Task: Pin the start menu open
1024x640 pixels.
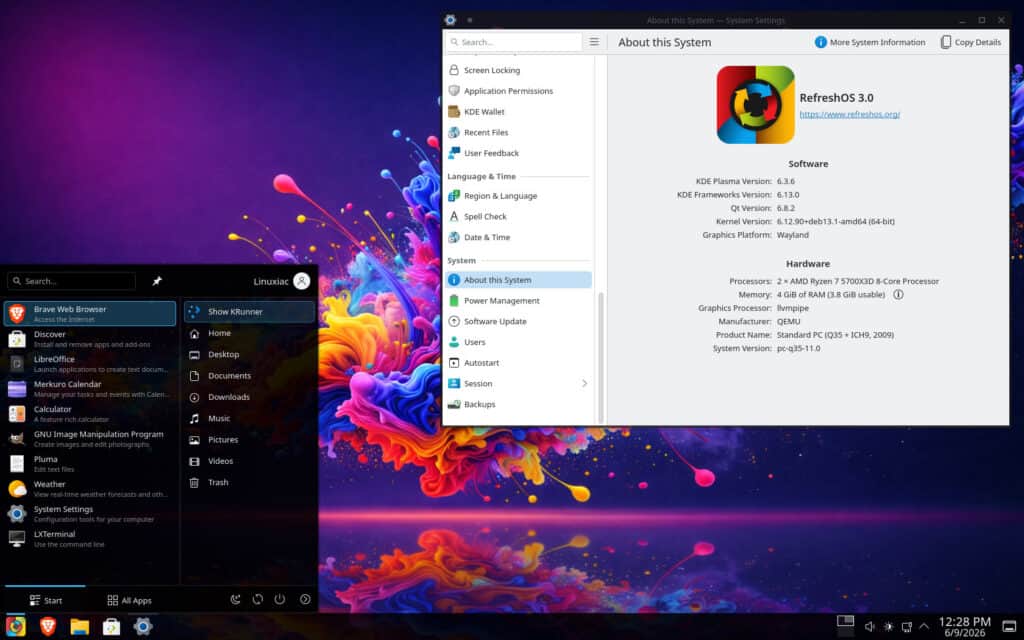Action: coord(157,281)
